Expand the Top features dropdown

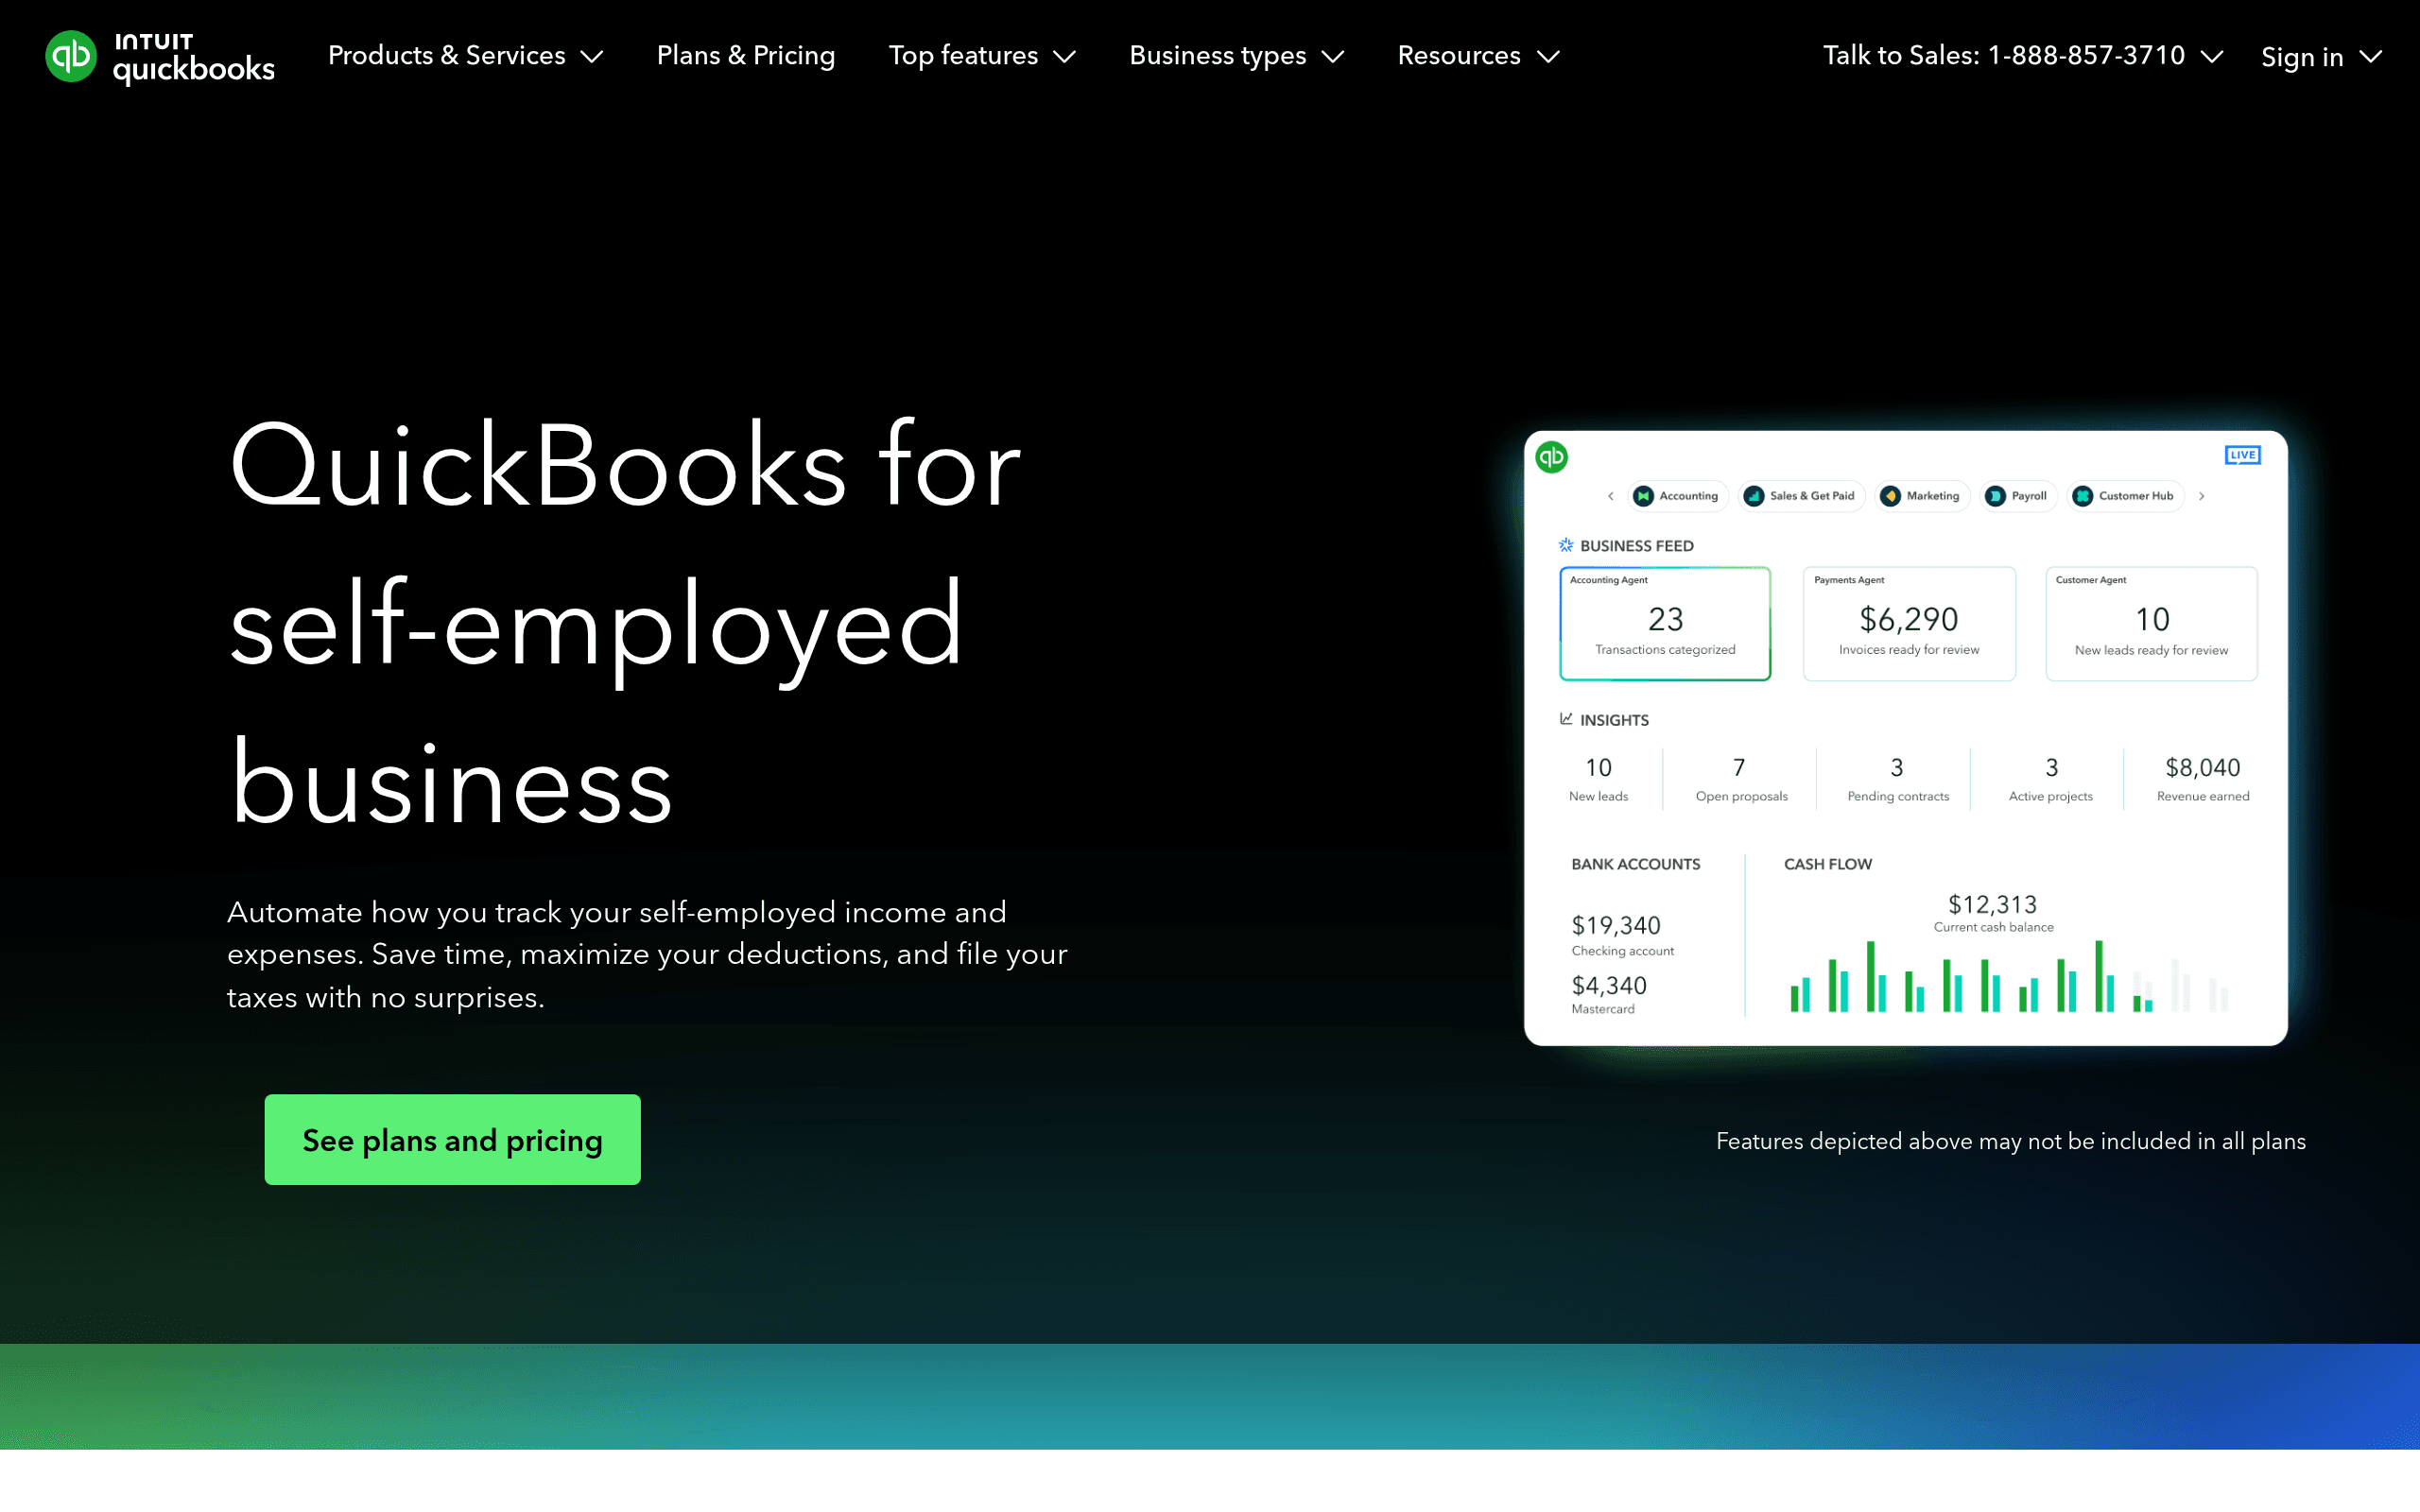[982, 56]
